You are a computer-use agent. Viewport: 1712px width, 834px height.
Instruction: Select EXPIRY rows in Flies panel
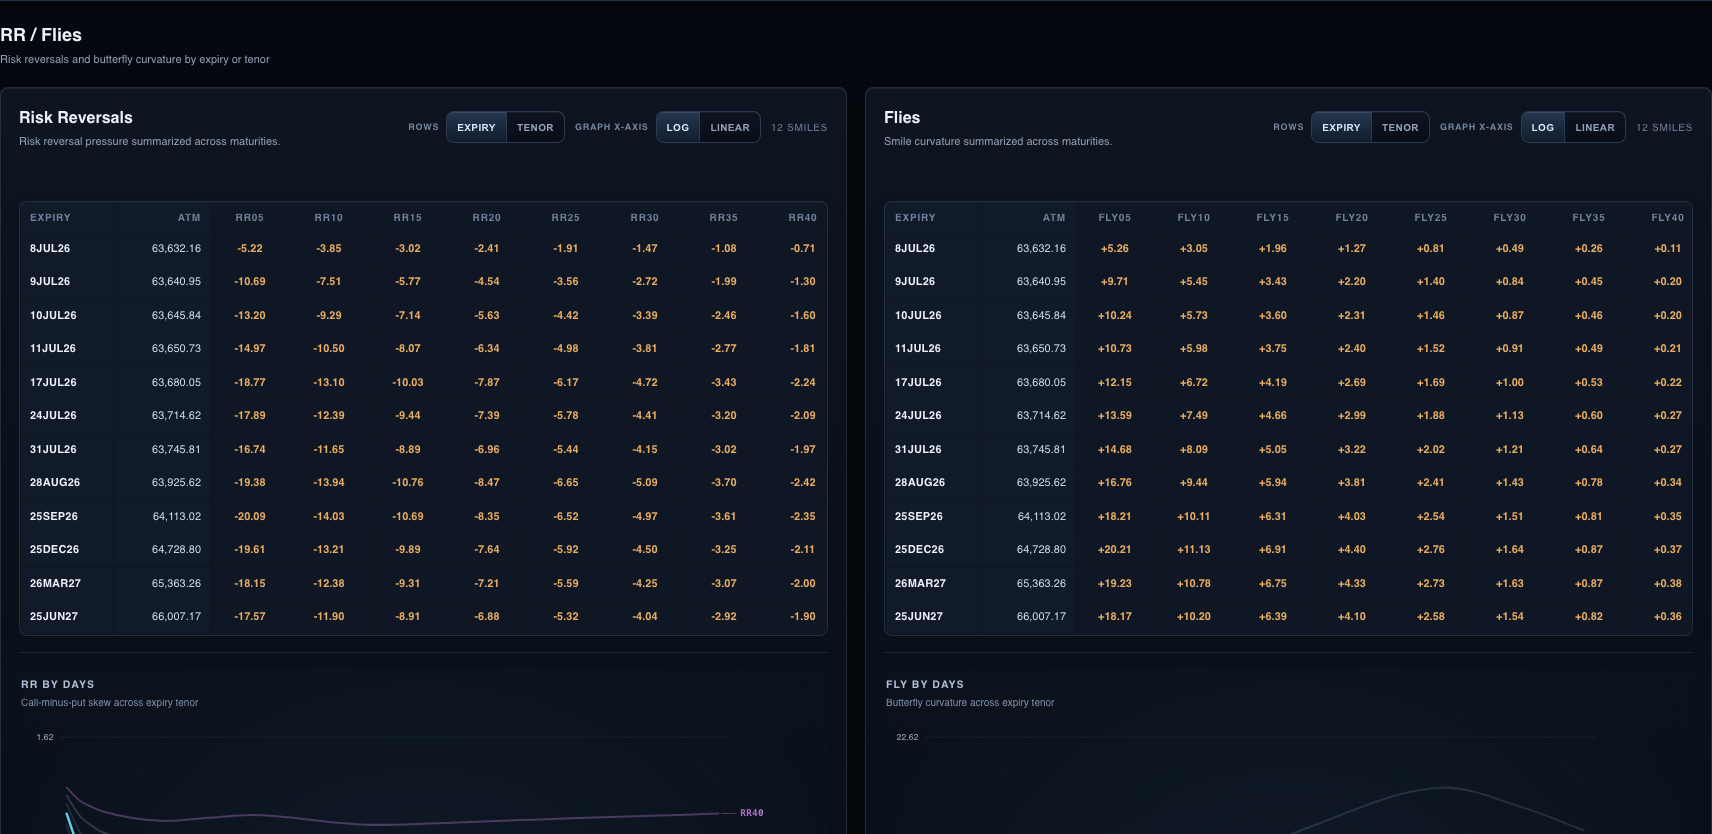1341,127
